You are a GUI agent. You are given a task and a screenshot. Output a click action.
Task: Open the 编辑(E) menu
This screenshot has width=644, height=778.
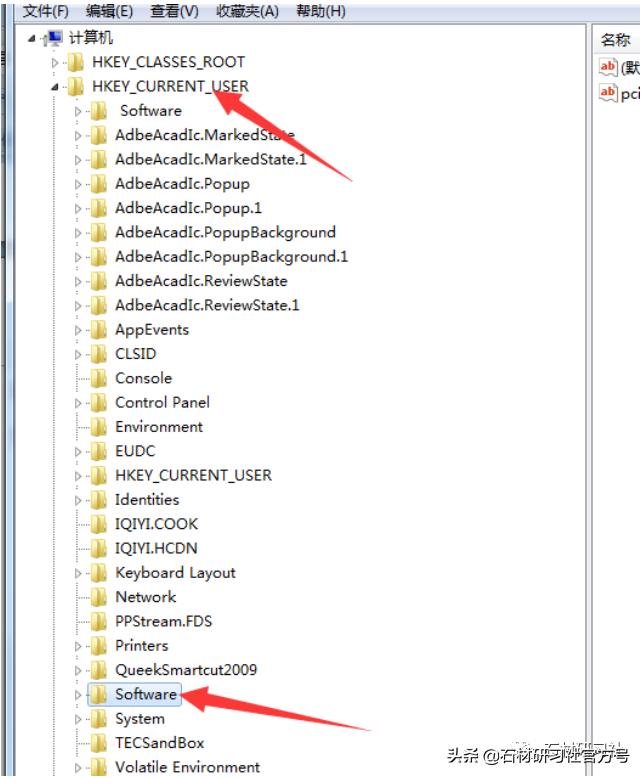109,11
